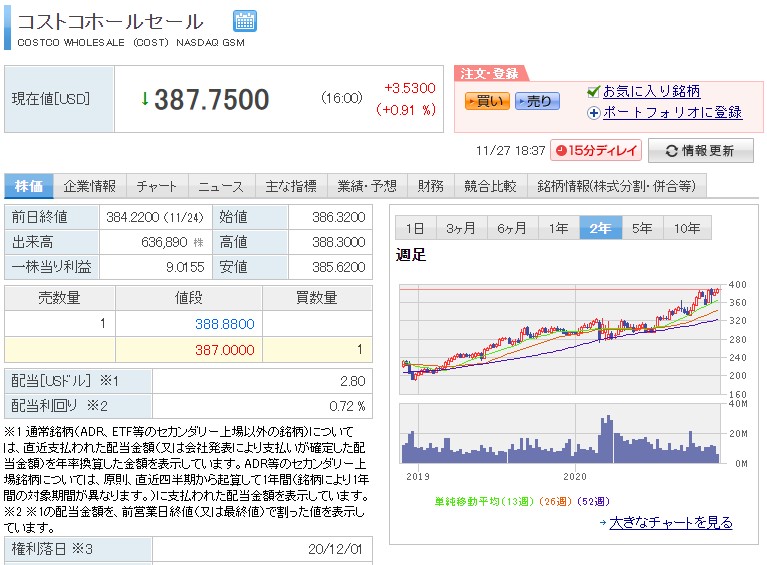767x565 pixels.
Task: Click the down arrow beside current price
Action: point(145,99)
